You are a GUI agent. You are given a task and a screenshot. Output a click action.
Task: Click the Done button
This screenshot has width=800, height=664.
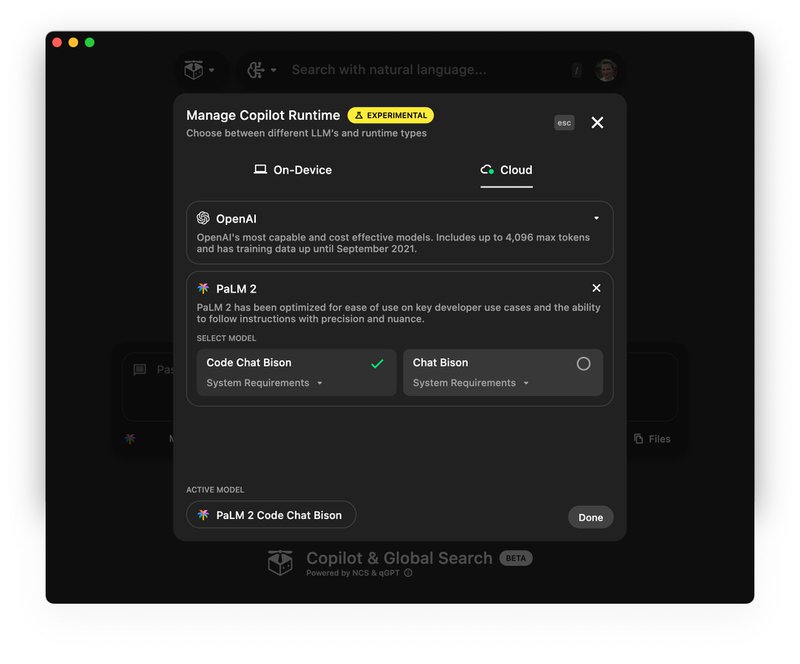click(x=590, y=517)
